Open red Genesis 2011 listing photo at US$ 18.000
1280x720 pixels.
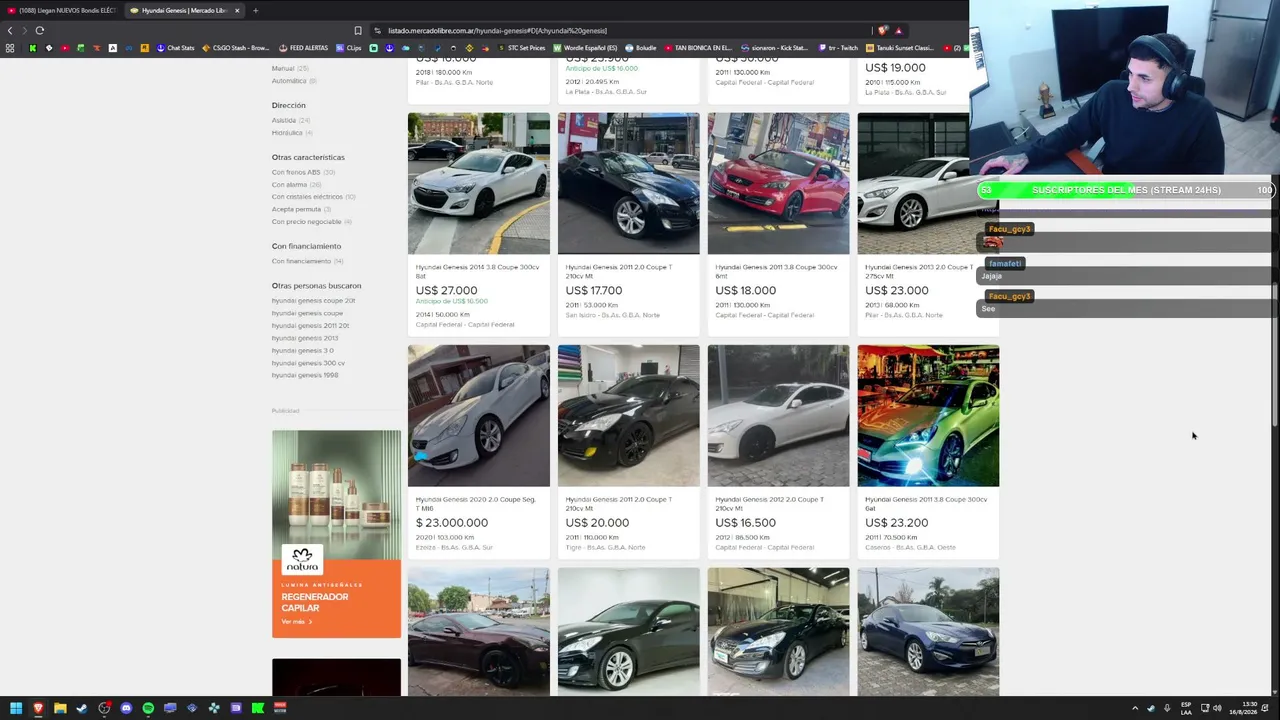click(778, 183)
